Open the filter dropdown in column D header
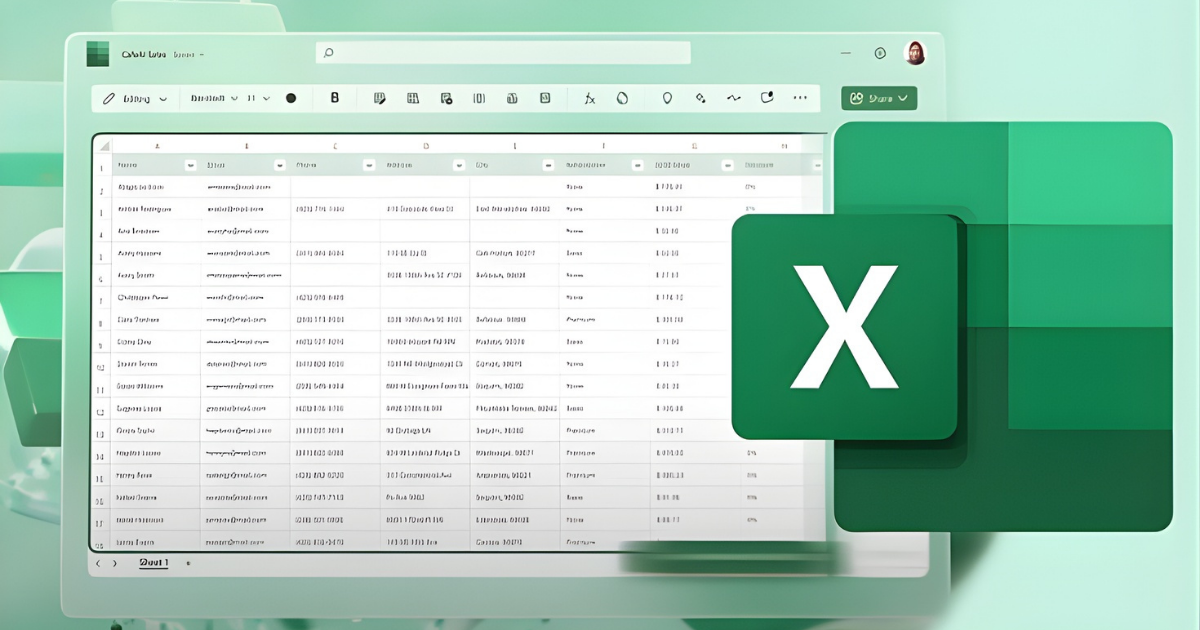This screenshot has height=630, width=1200. pyautogui.click(x=459, y=165)
